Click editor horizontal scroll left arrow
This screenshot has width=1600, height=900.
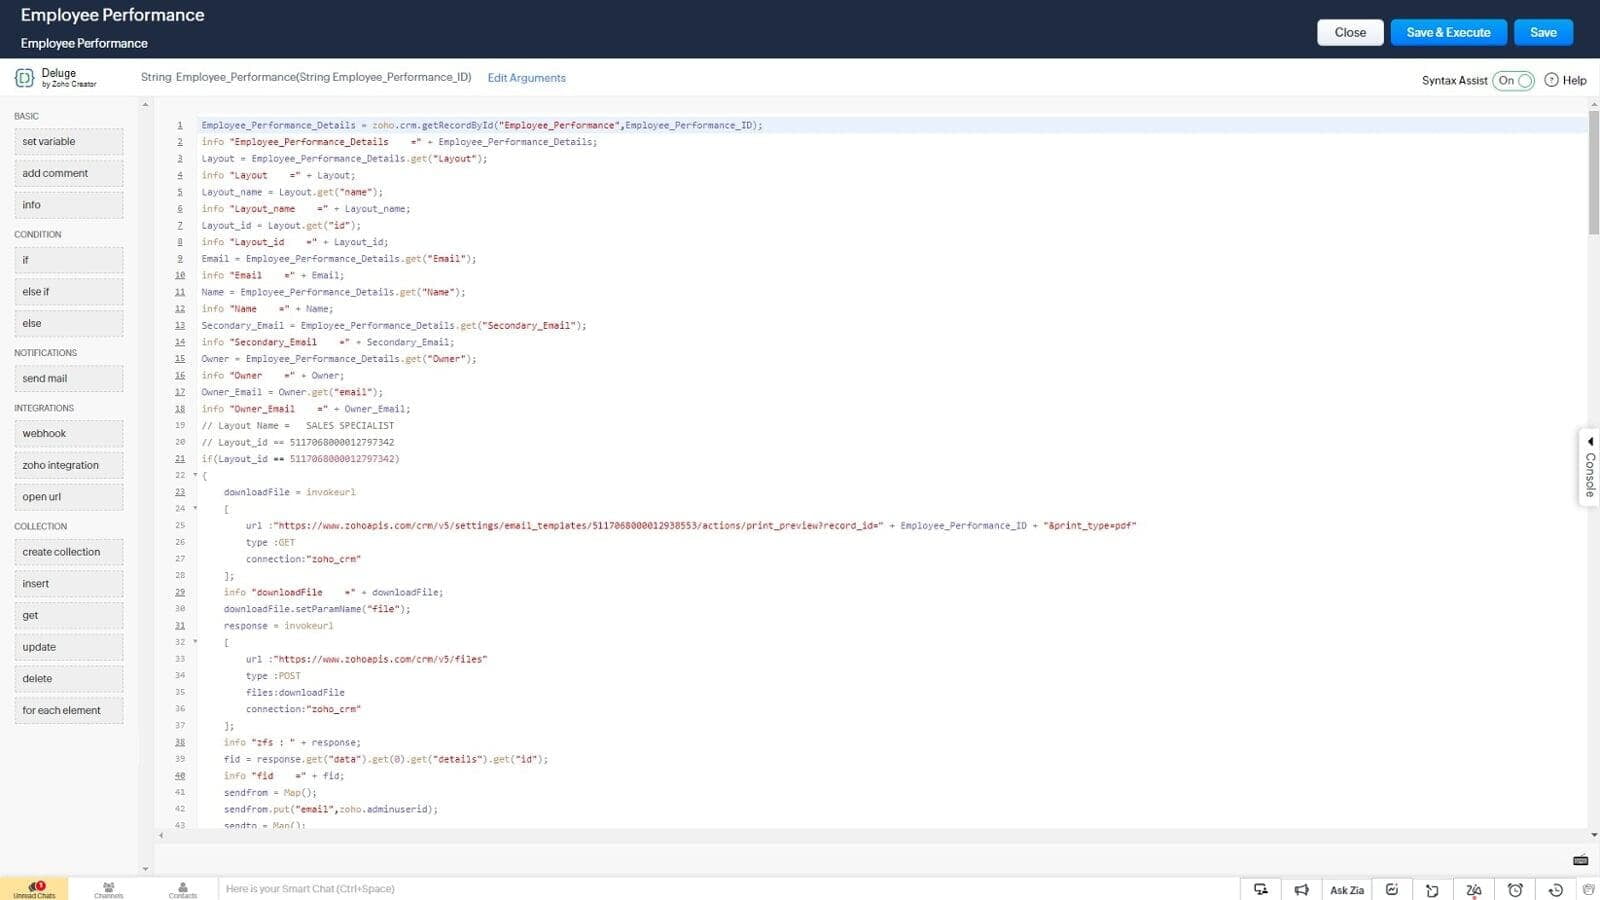(x=161, y=835)
